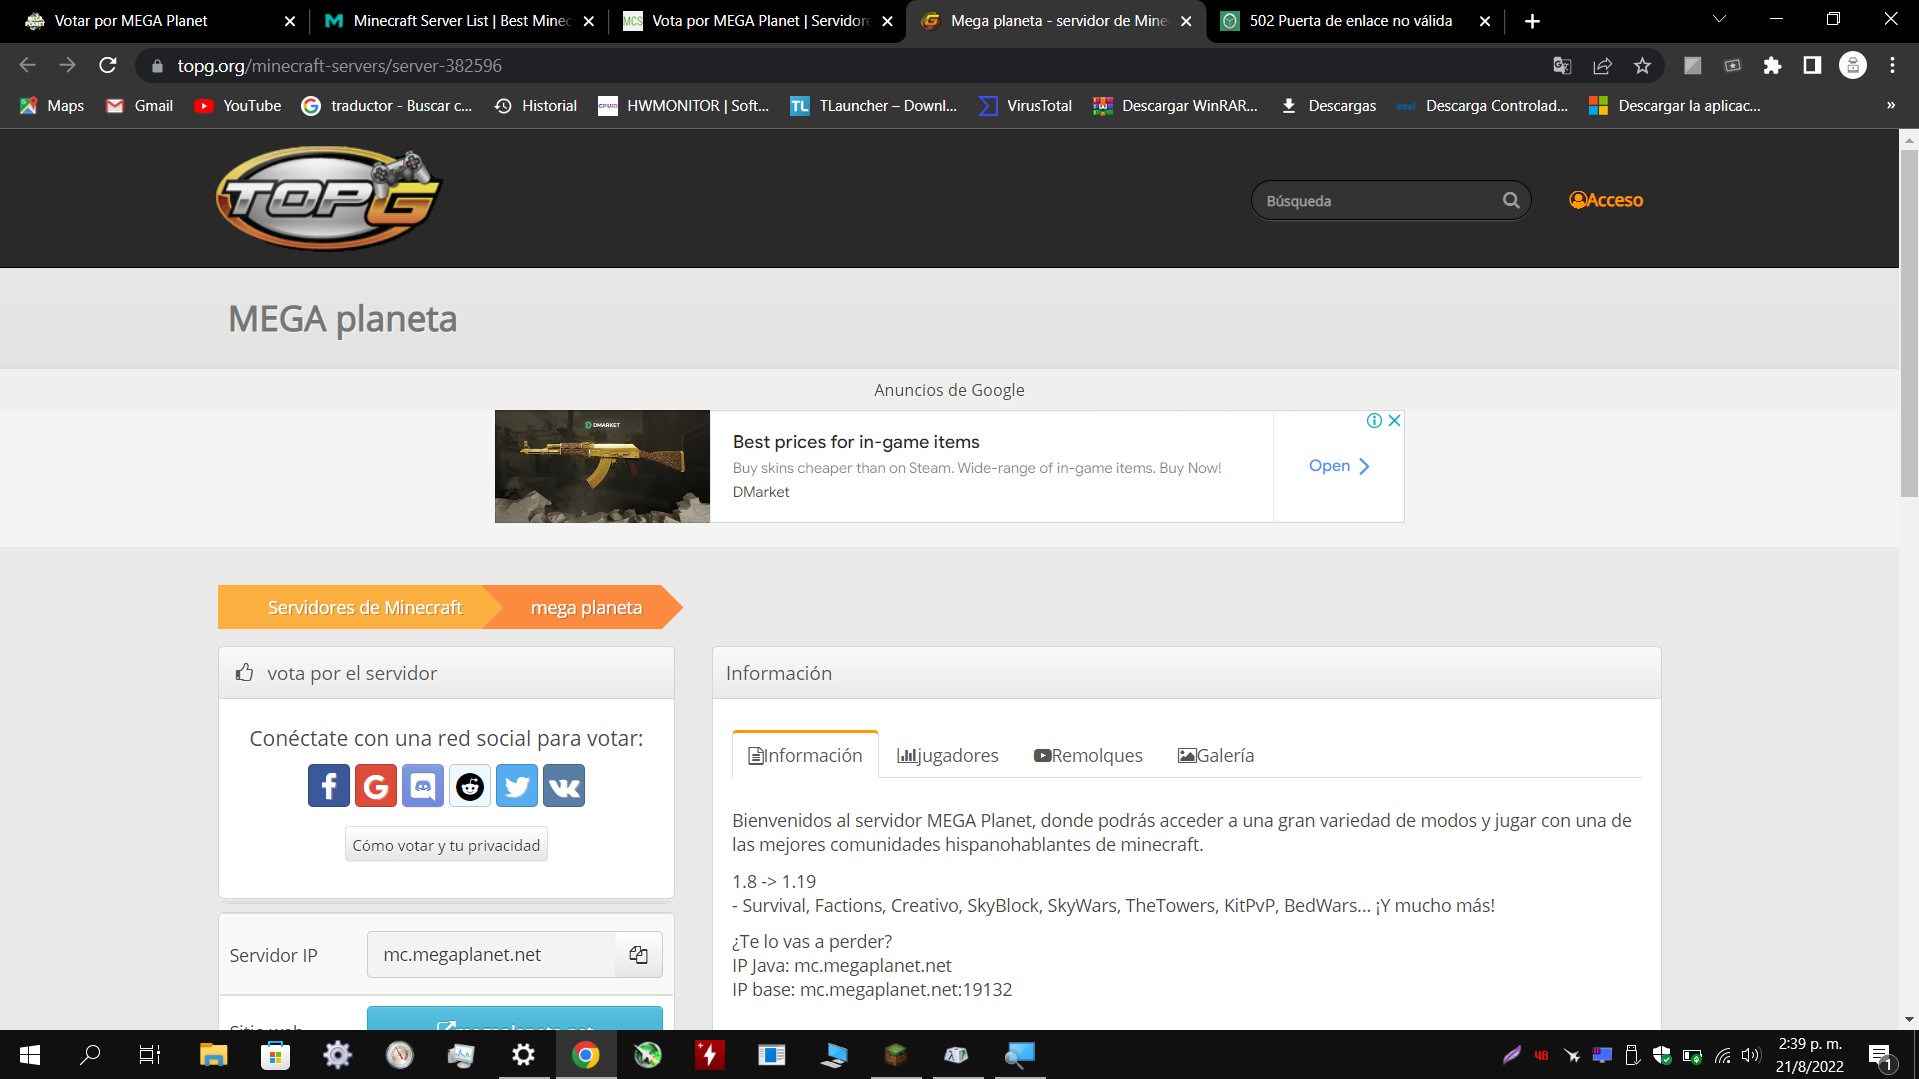The image size is (1919, 1079).
Task: Launch Minecraft from the taskbar
Action: 895,1055
